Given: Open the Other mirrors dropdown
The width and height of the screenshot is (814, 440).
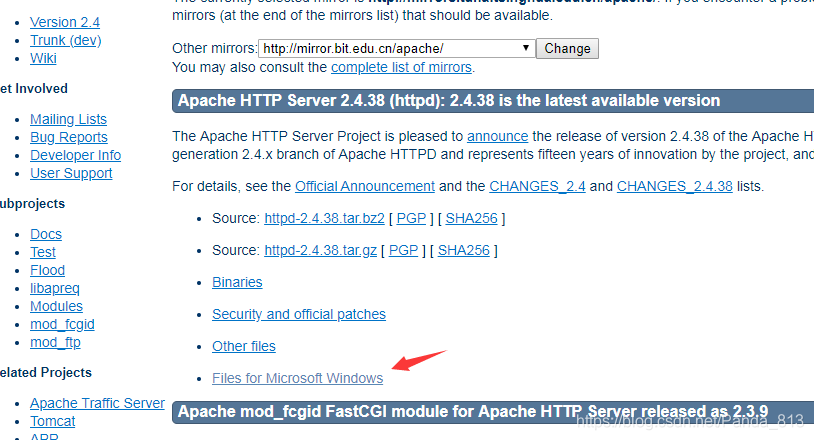Looking at the screenshot, I should pos(396,48).
